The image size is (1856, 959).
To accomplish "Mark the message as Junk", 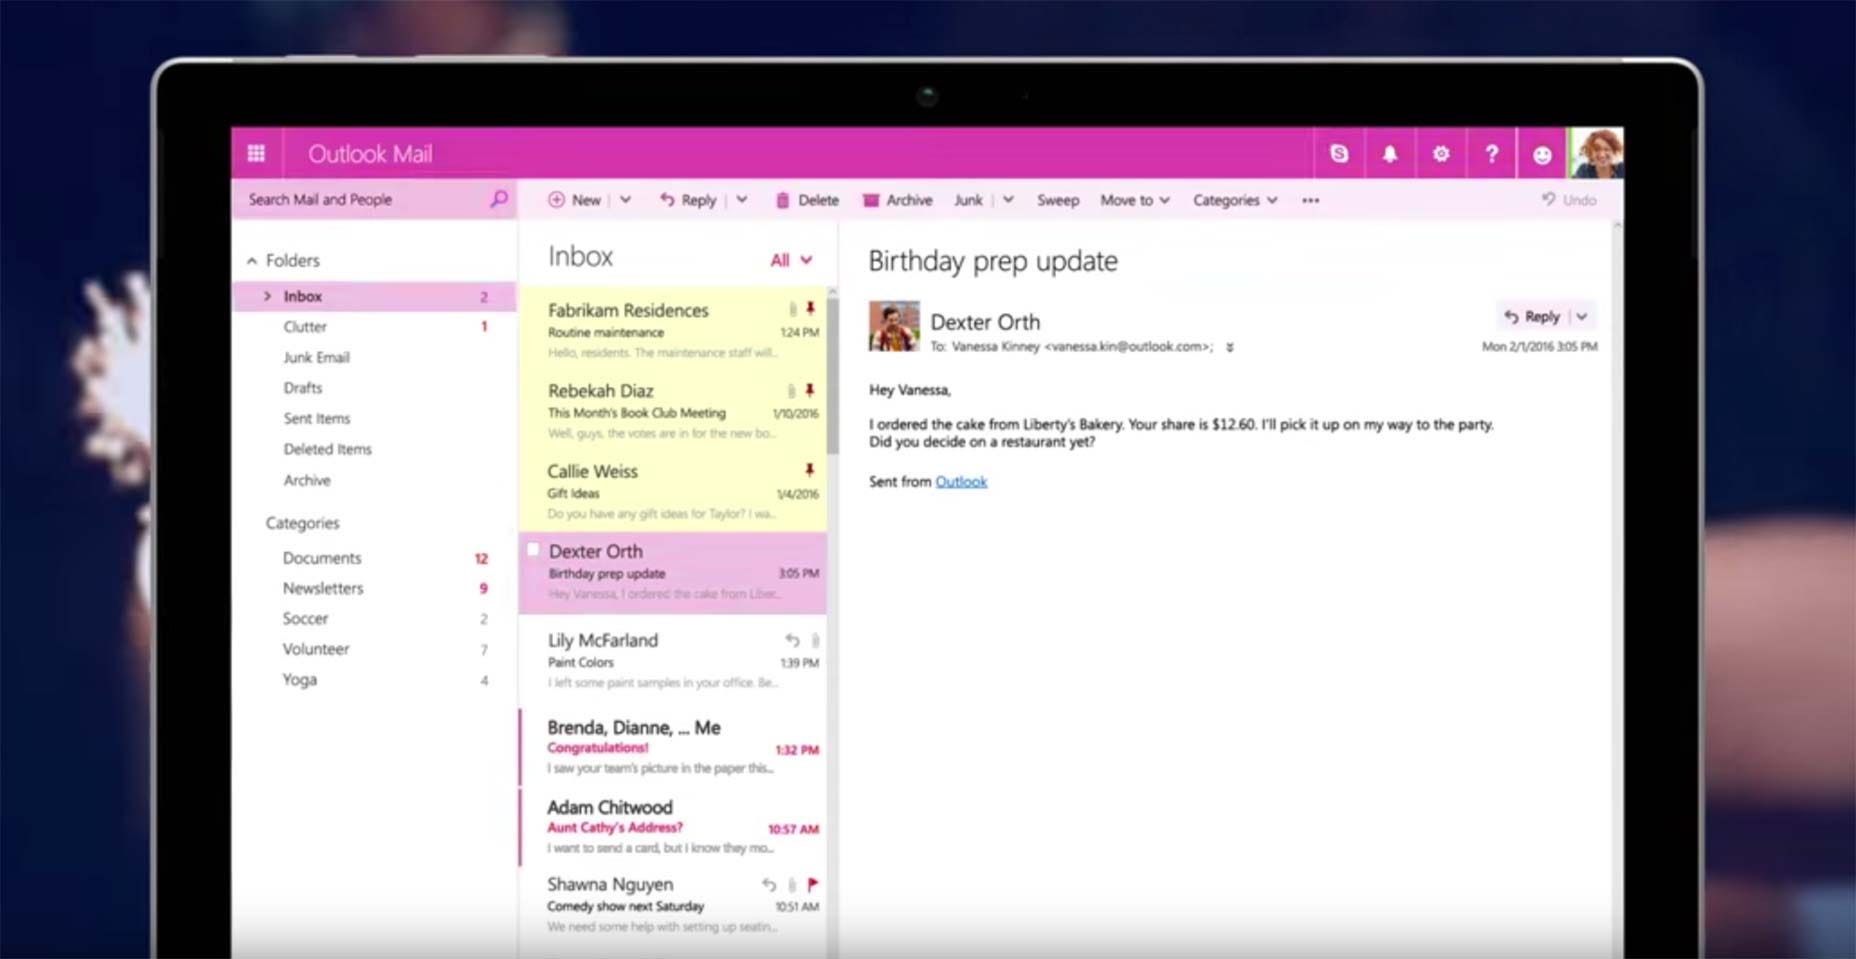I will 968,200.
